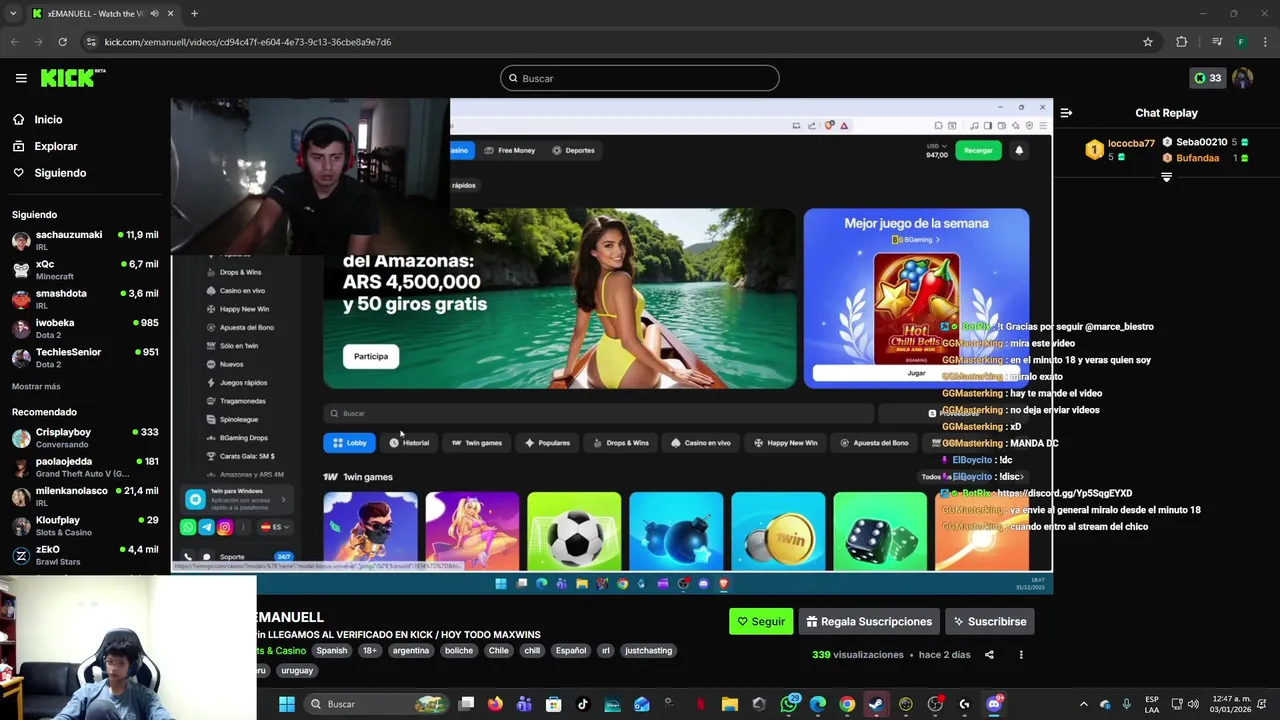The width and height of the screenshot is (1280, 720).
Task: Click Regala Suscripciones button
Action: coord(868,621)
